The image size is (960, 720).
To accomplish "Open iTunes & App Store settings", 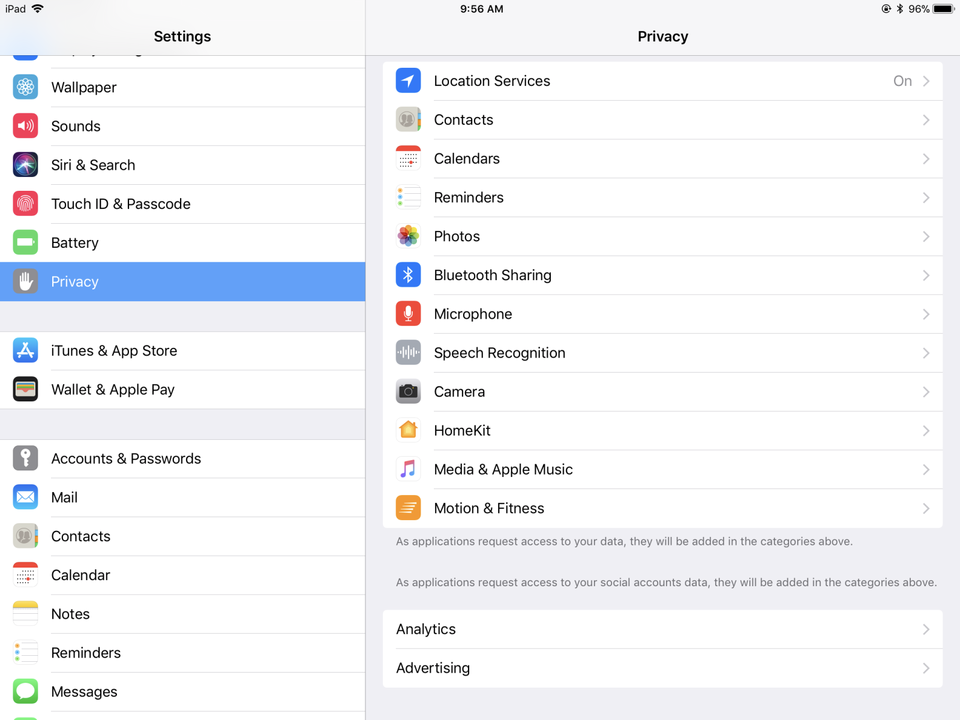I will click(182, 350).
